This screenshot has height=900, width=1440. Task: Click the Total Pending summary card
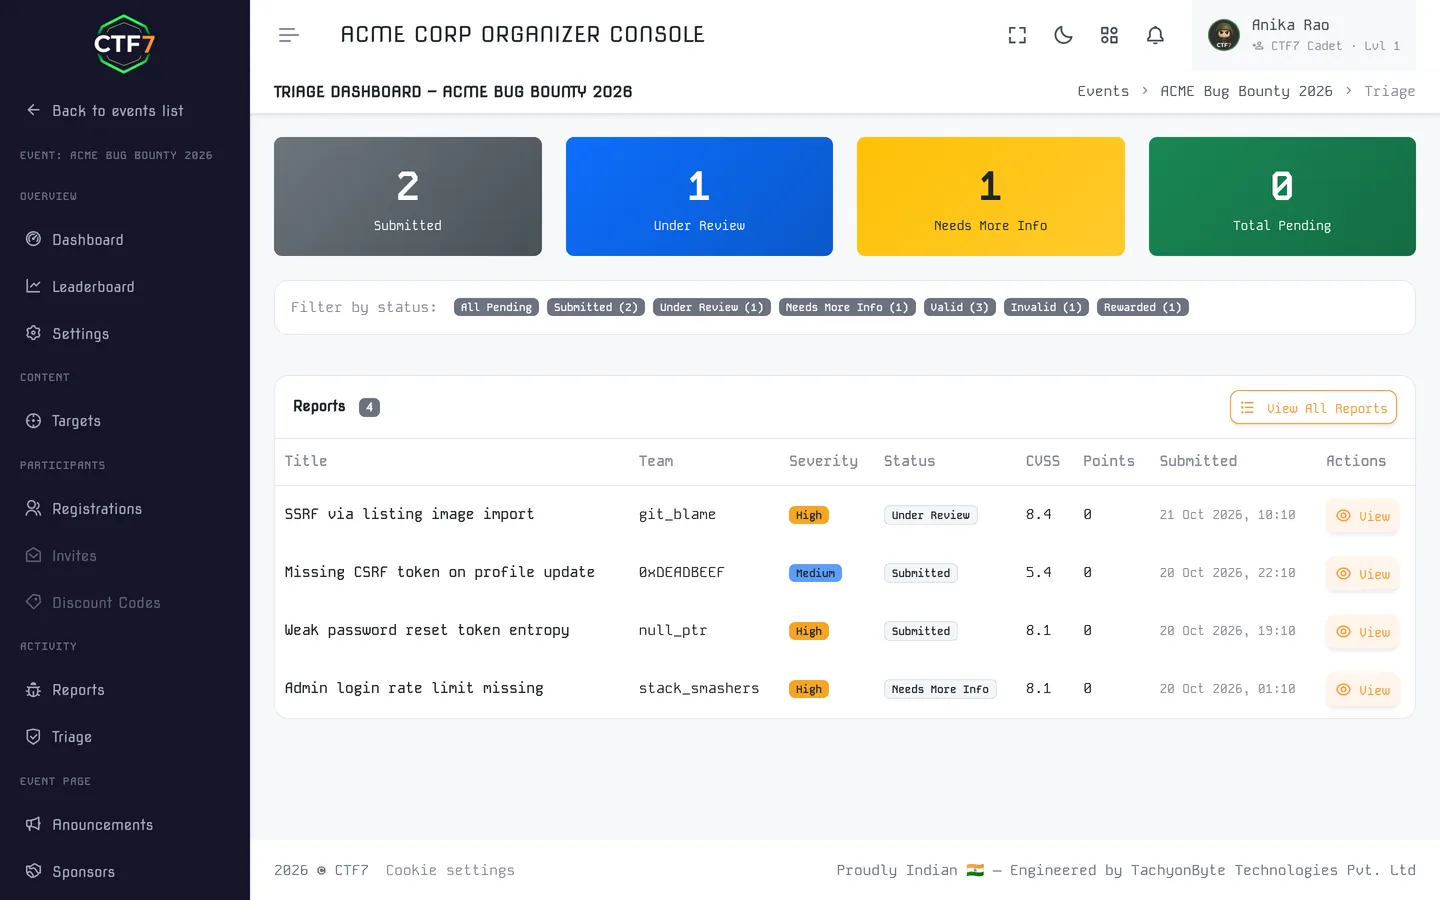[1282, 196]
